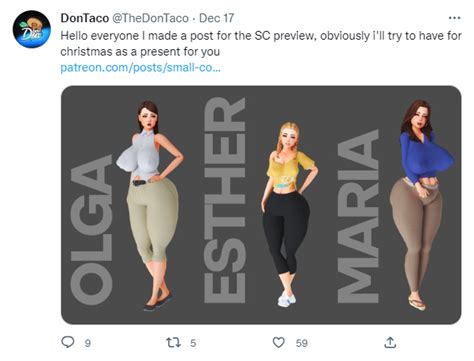Like the tweet with the heart icon
474x361 pixels.
click(279, 342)
